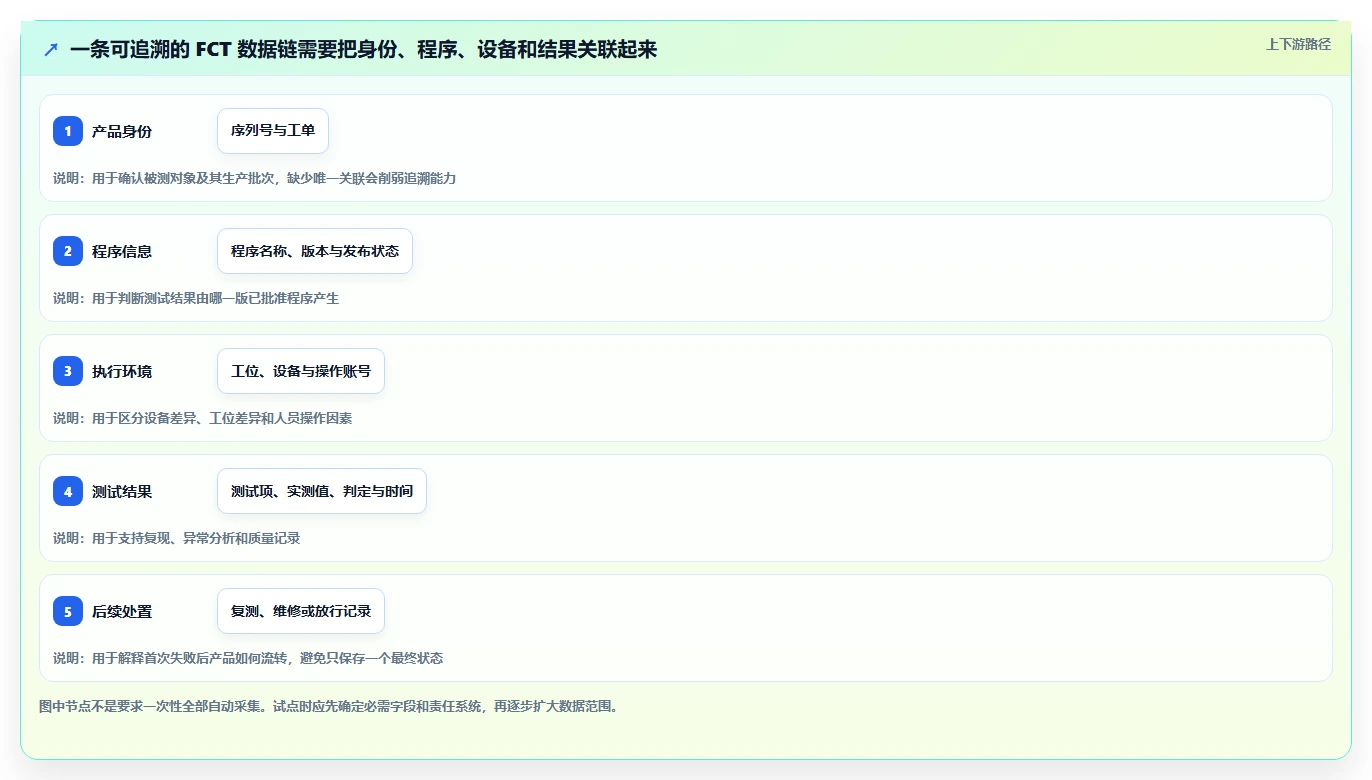Click the 后续处置 node label
1372x780 pixels.
tap(122, 611)
